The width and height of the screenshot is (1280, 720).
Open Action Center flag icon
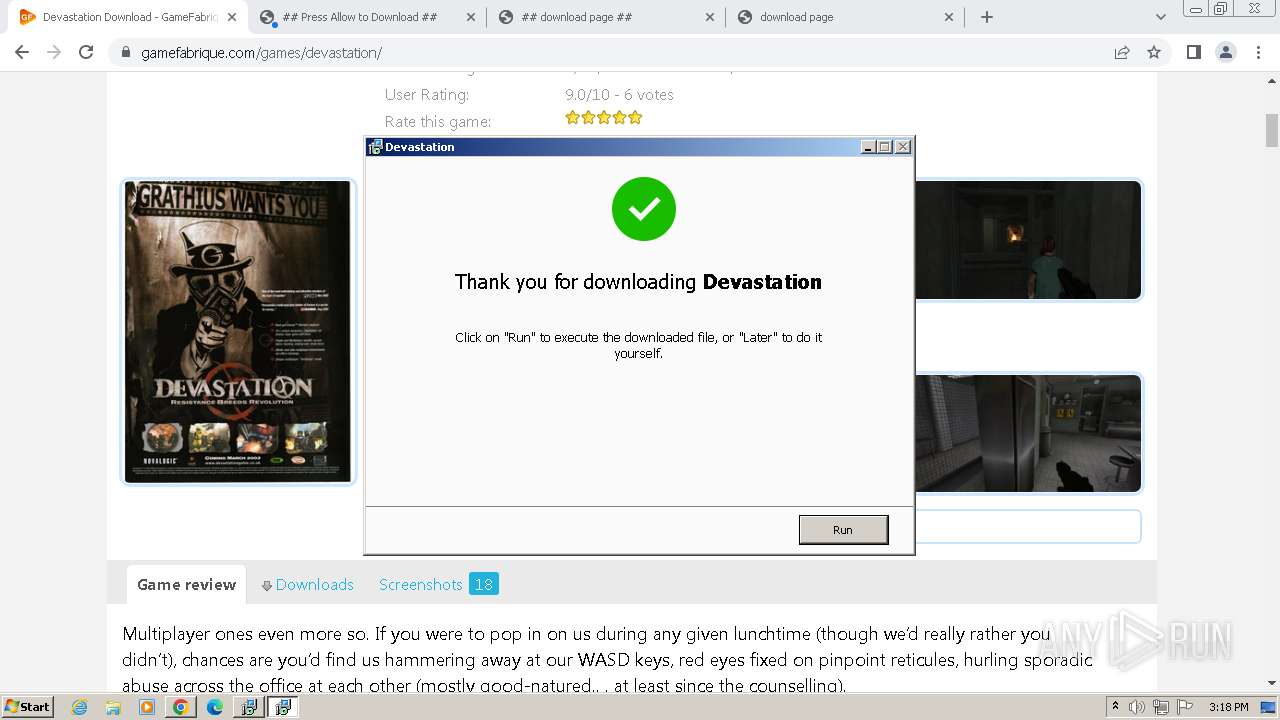(x=1183, y=707)
